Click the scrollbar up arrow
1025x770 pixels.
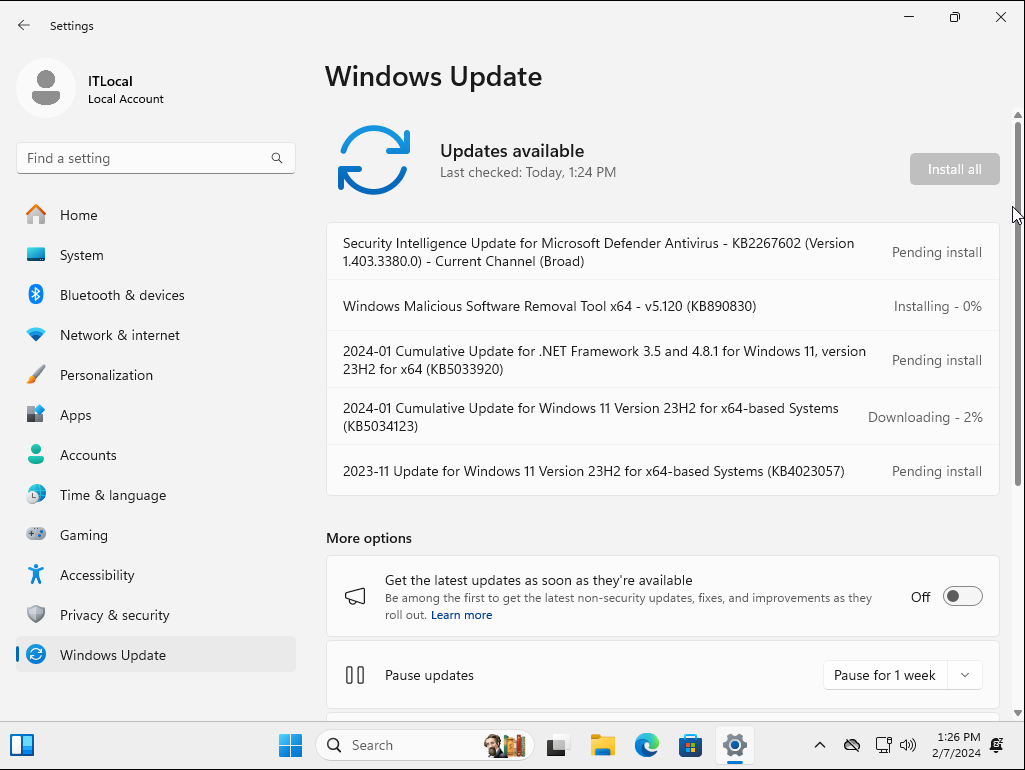(1018, 115)
